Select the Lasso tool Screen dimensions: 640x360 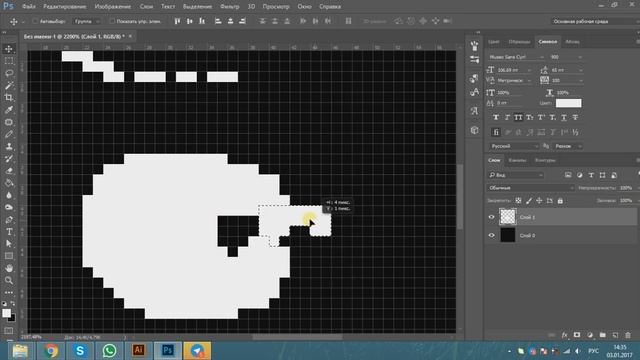9,73
